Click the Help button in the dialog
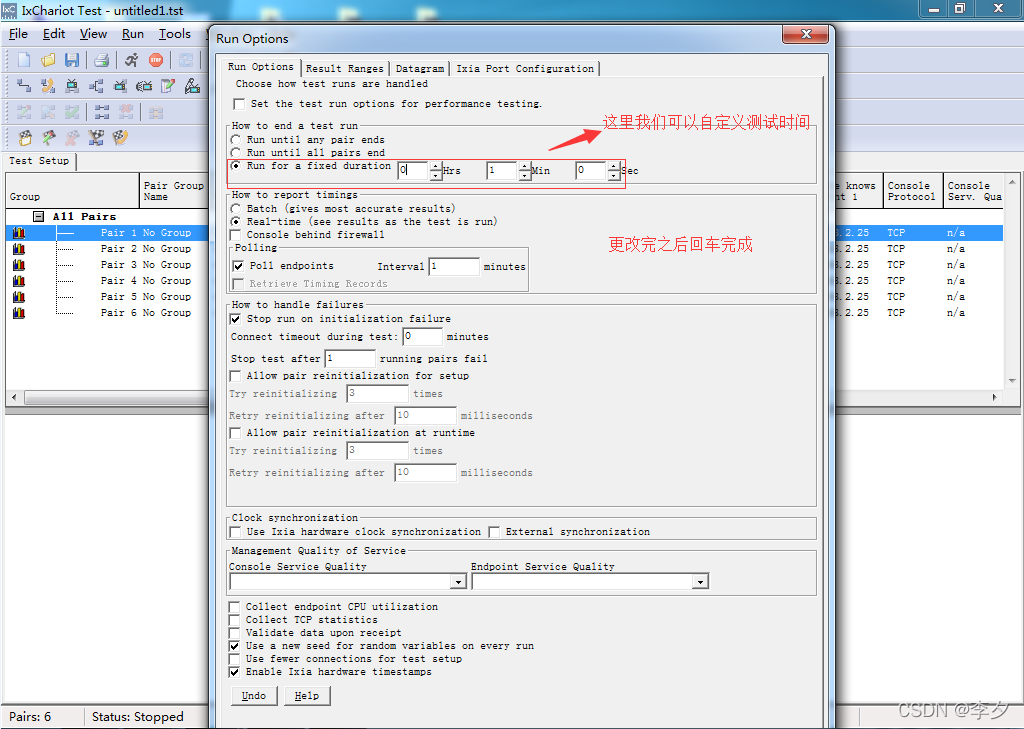Screen dimensions: 1024x729 [x=307, y=696]
